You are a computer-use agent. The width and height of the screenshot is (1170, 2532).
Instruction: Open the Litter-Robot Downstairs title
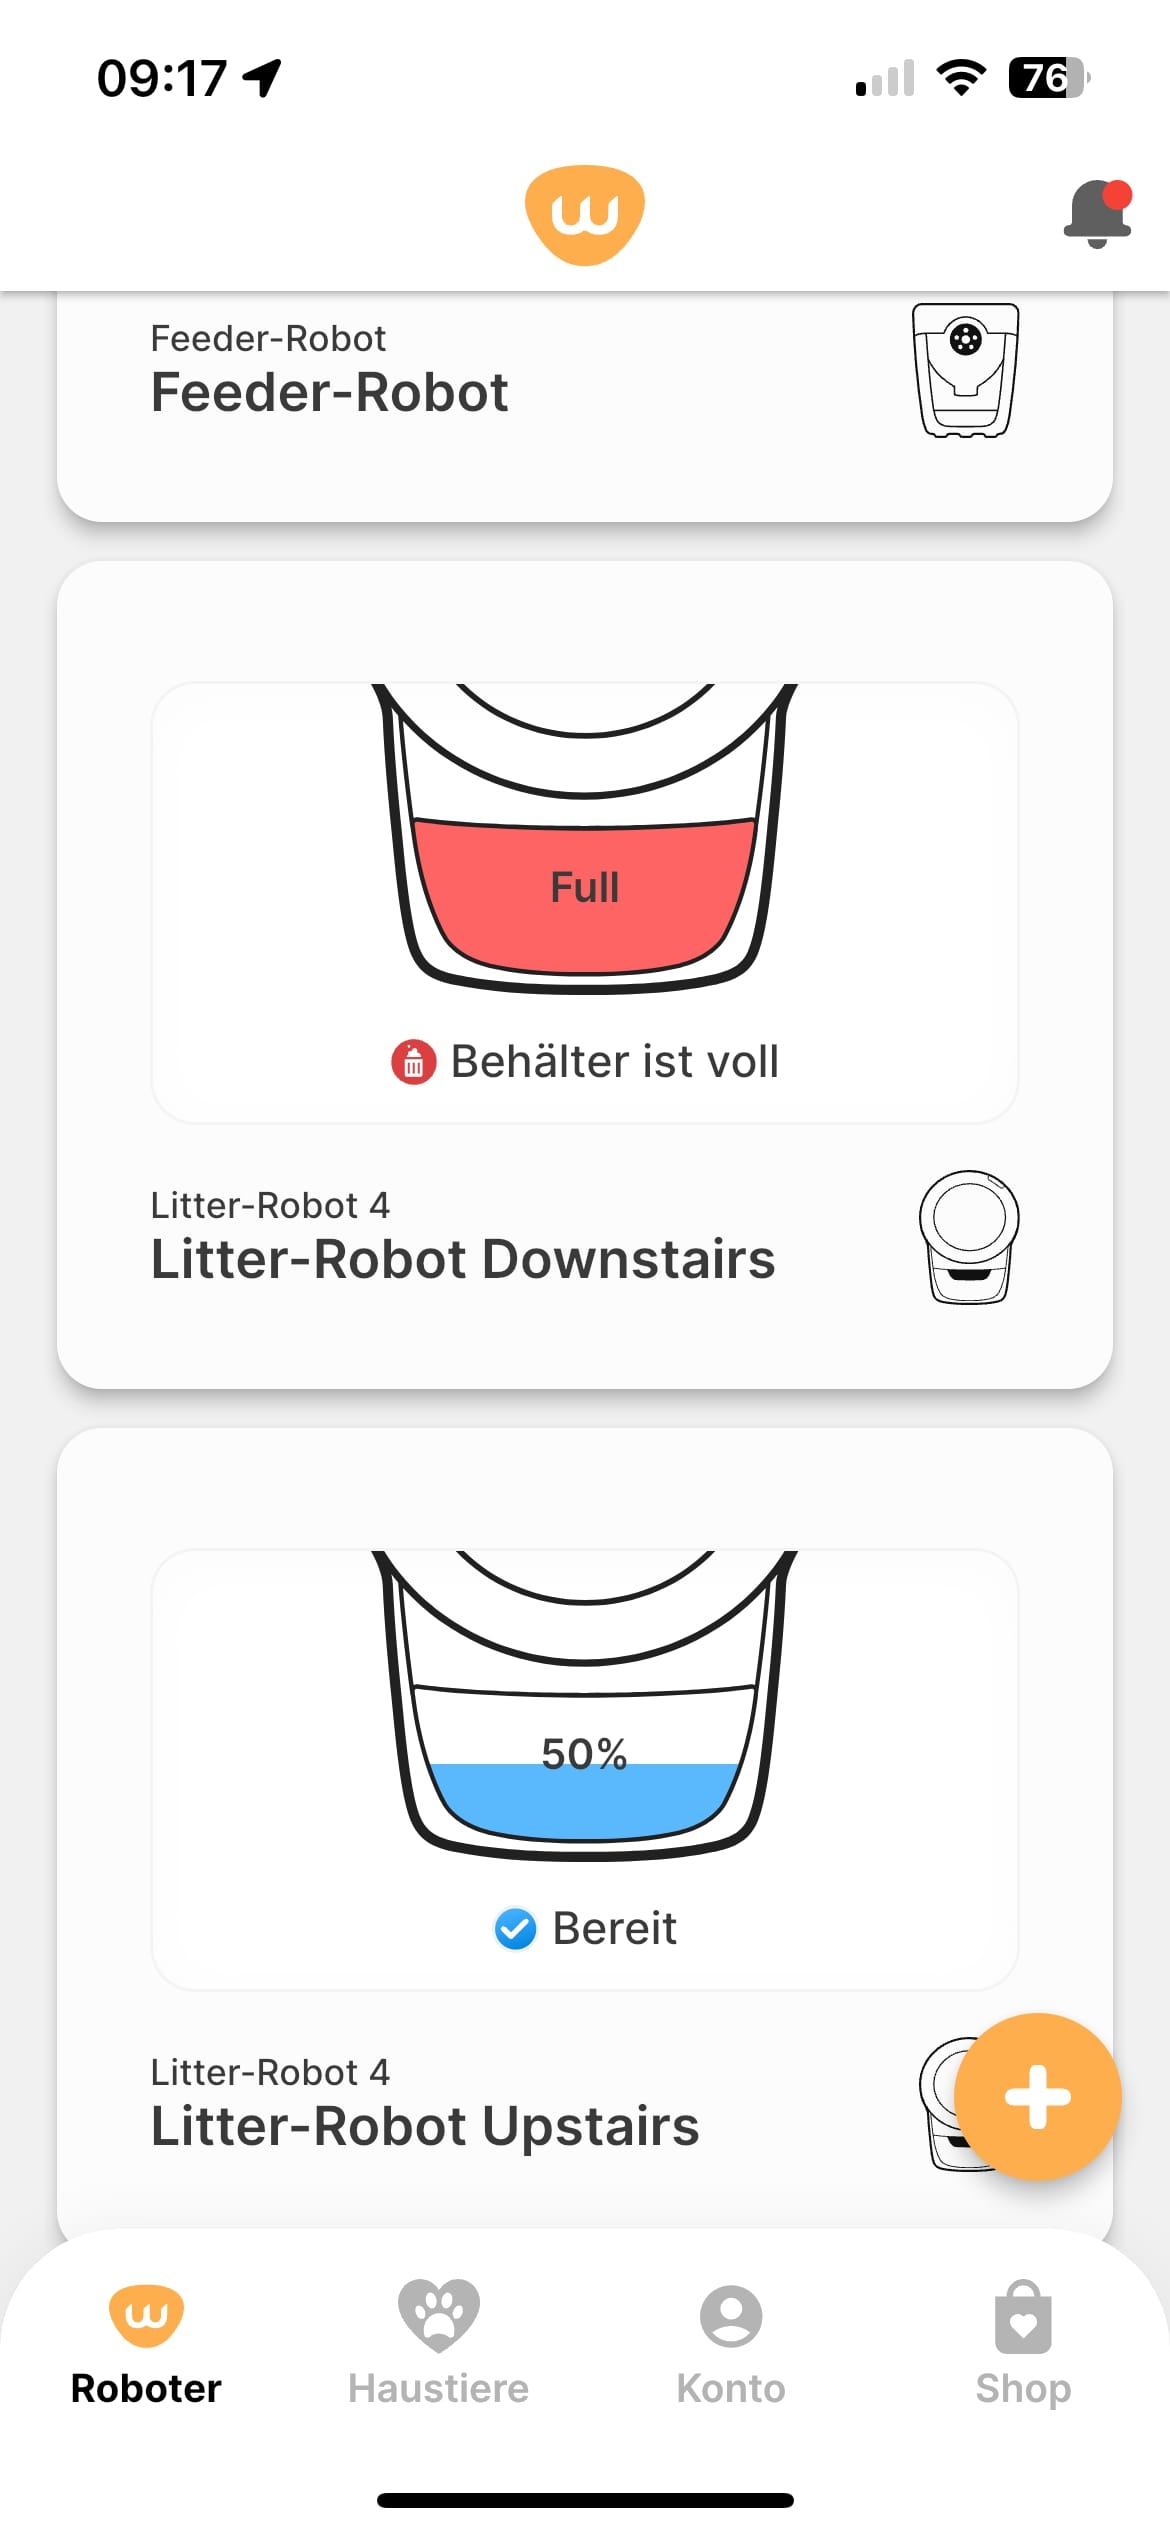[x=462, y=1258]
